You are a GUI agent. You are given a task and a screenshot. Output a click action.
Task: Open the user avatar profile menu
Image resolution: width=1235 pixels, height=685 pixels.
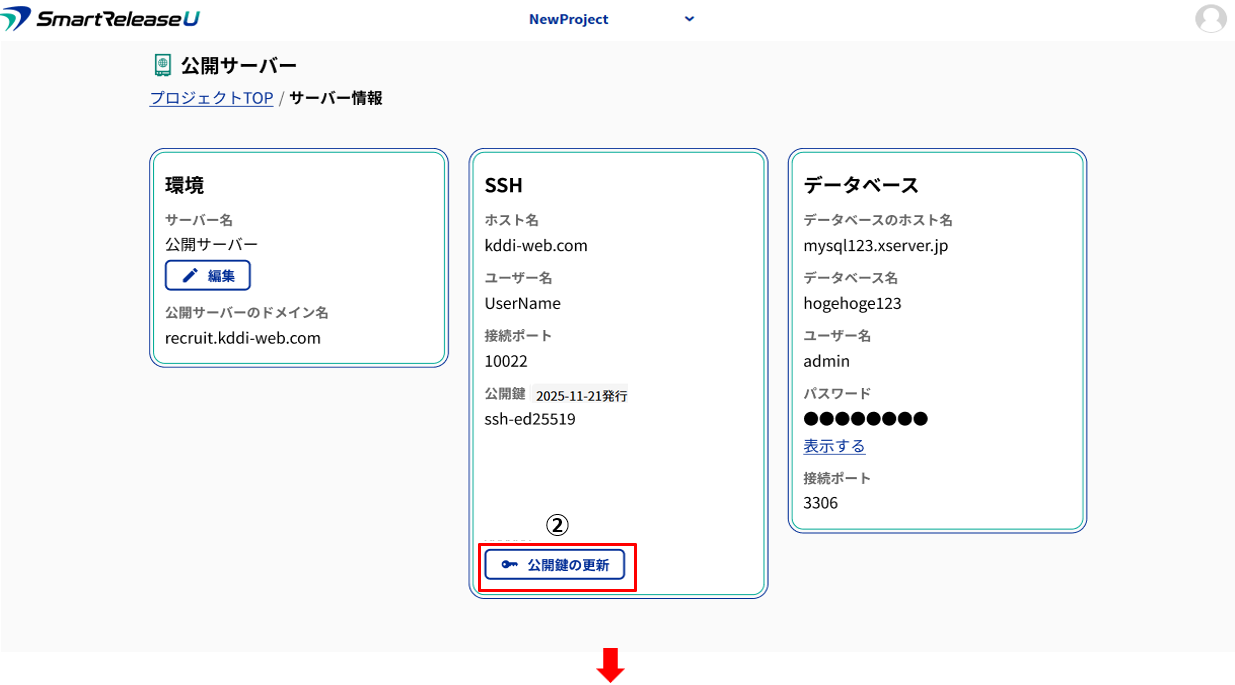point(1210,19)
